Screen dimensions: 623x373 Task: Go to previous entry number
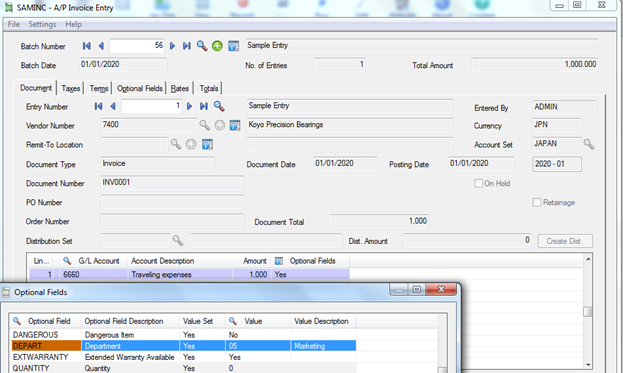click(113, 106)
